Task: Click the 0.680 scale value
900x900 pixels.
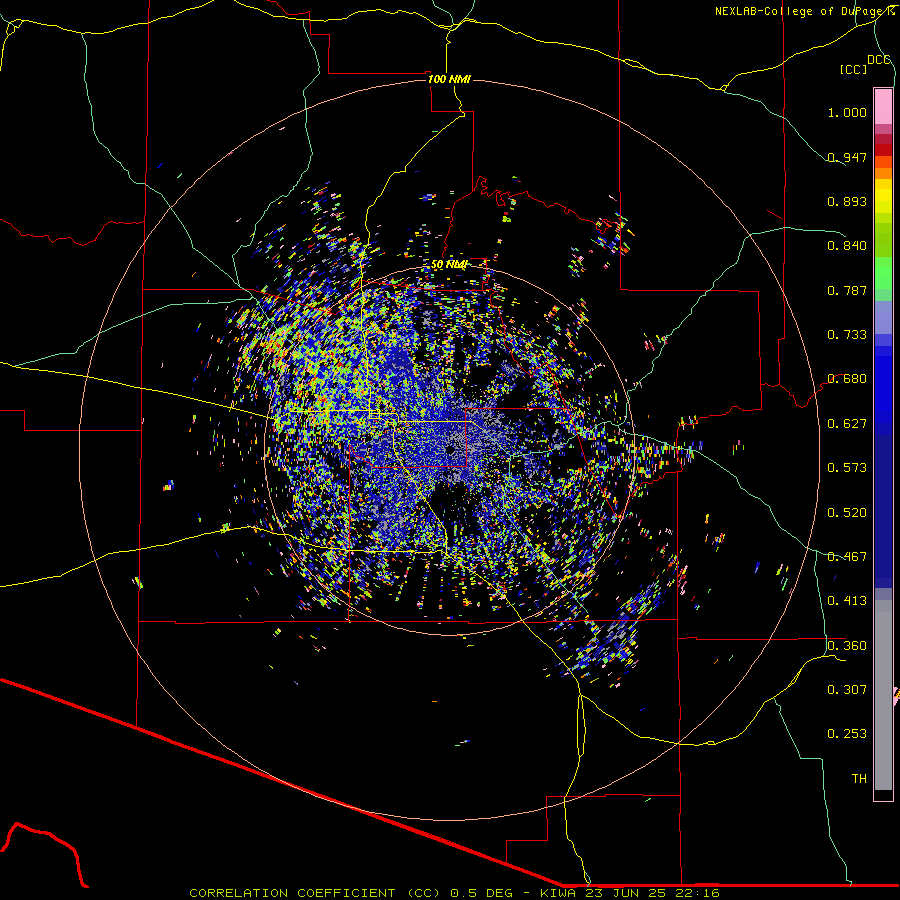Action: (847, 379)
